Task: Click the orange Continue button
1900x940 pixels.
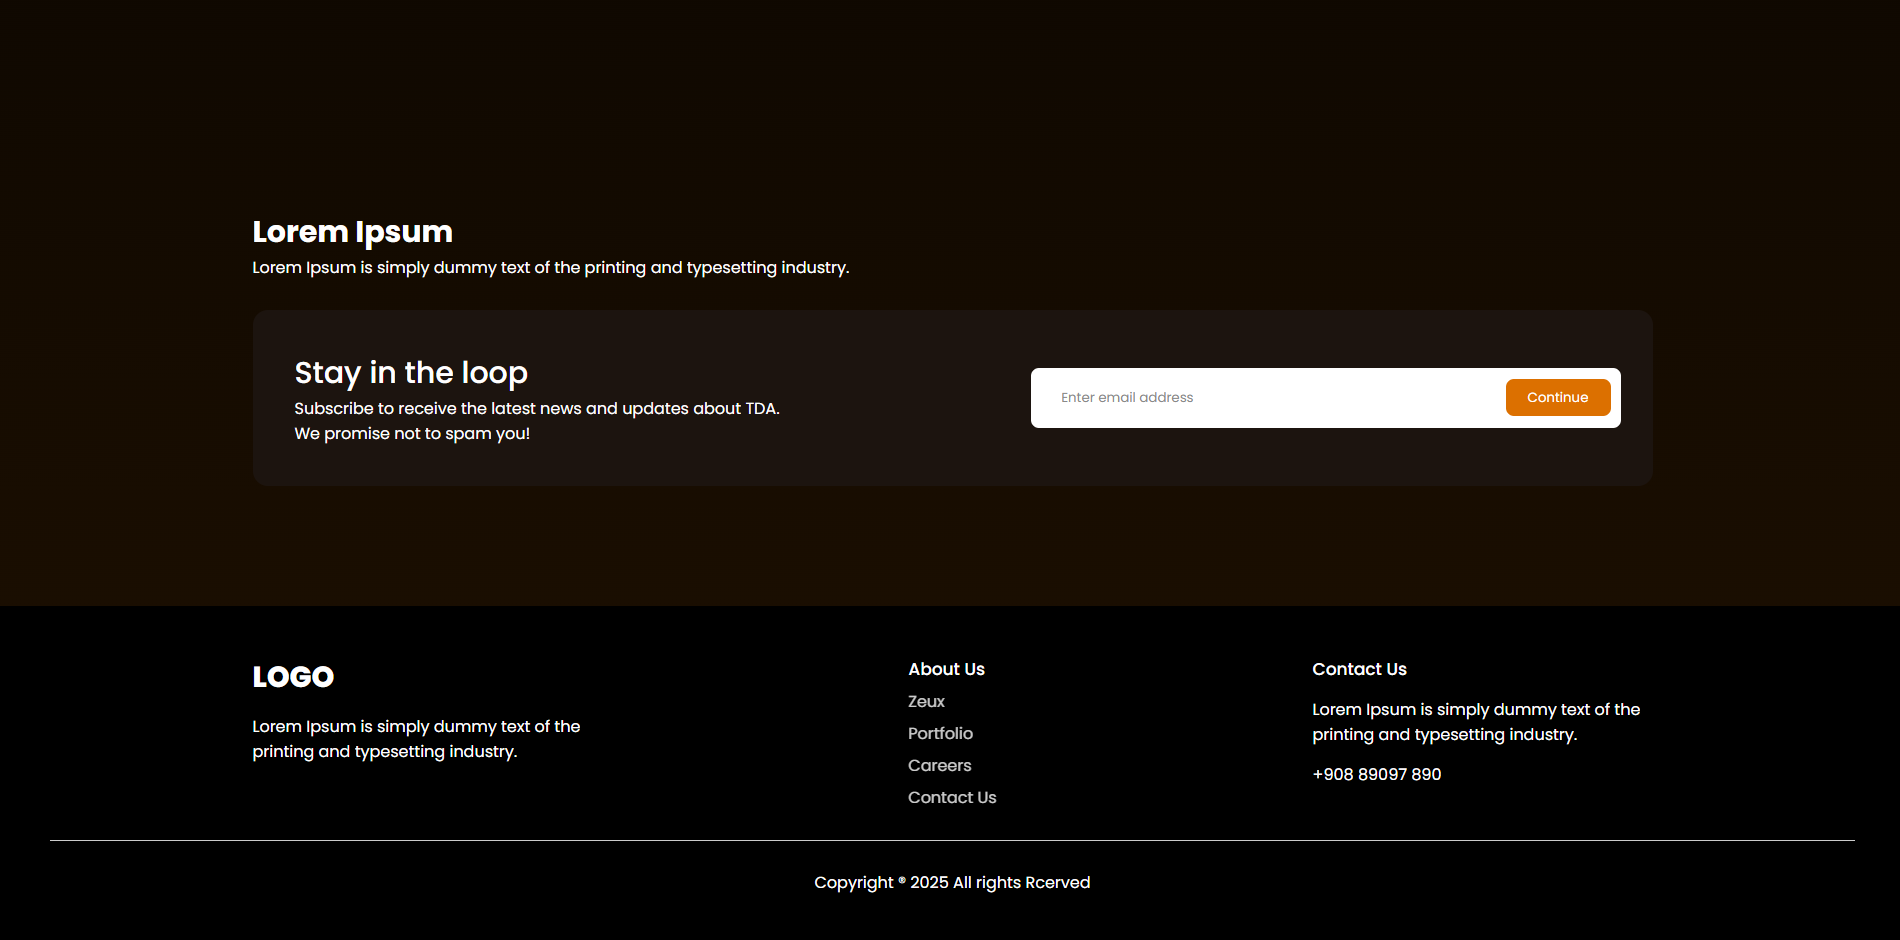Action: (x=1557, y=397)
